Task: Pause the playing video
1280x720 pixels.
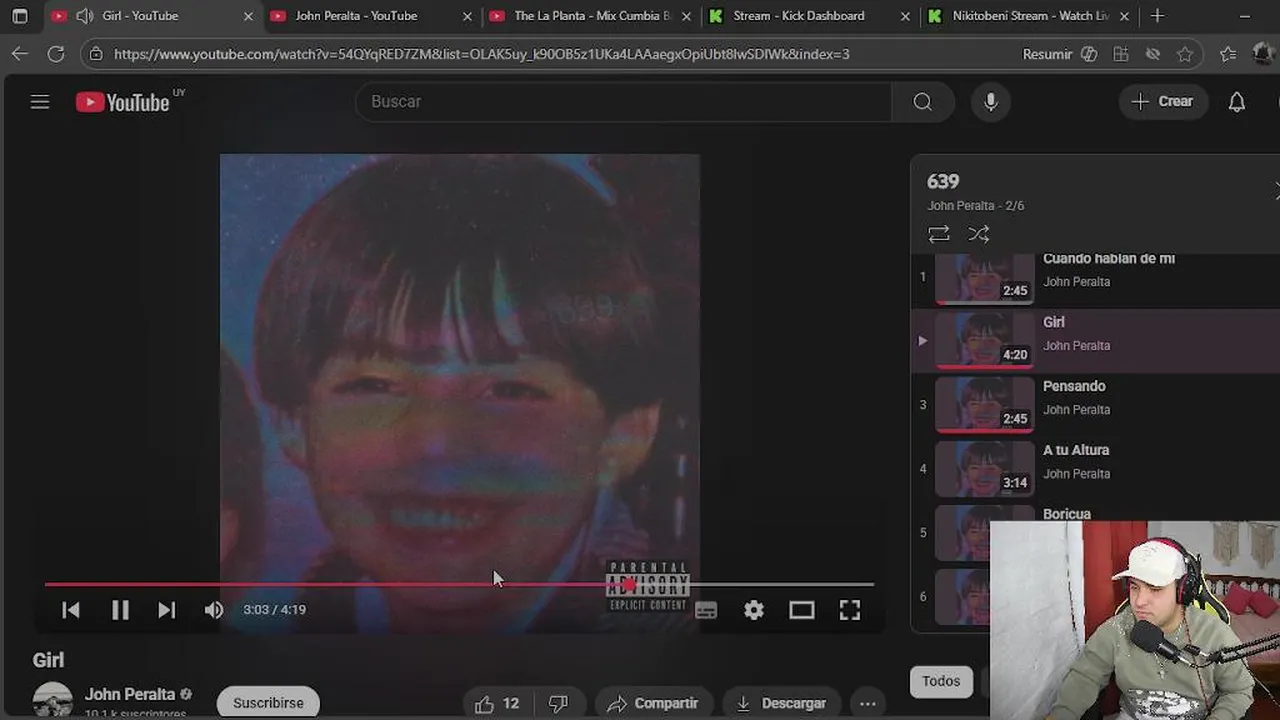Action: (x=120, y=610)
